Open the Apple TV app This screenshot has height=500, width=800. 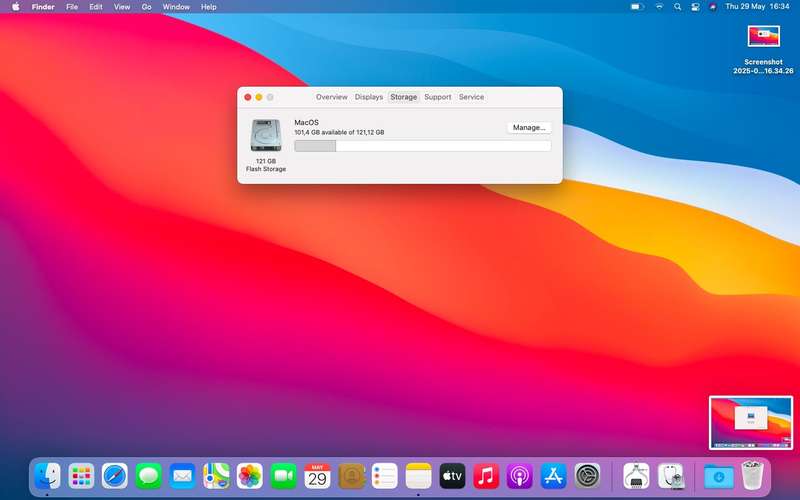tap(453, 476)
